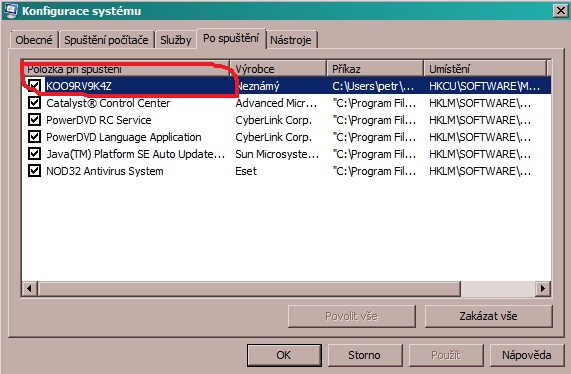
Task: Uncheck Java(TM) Platform SE Auto Update
Action: 34,154
